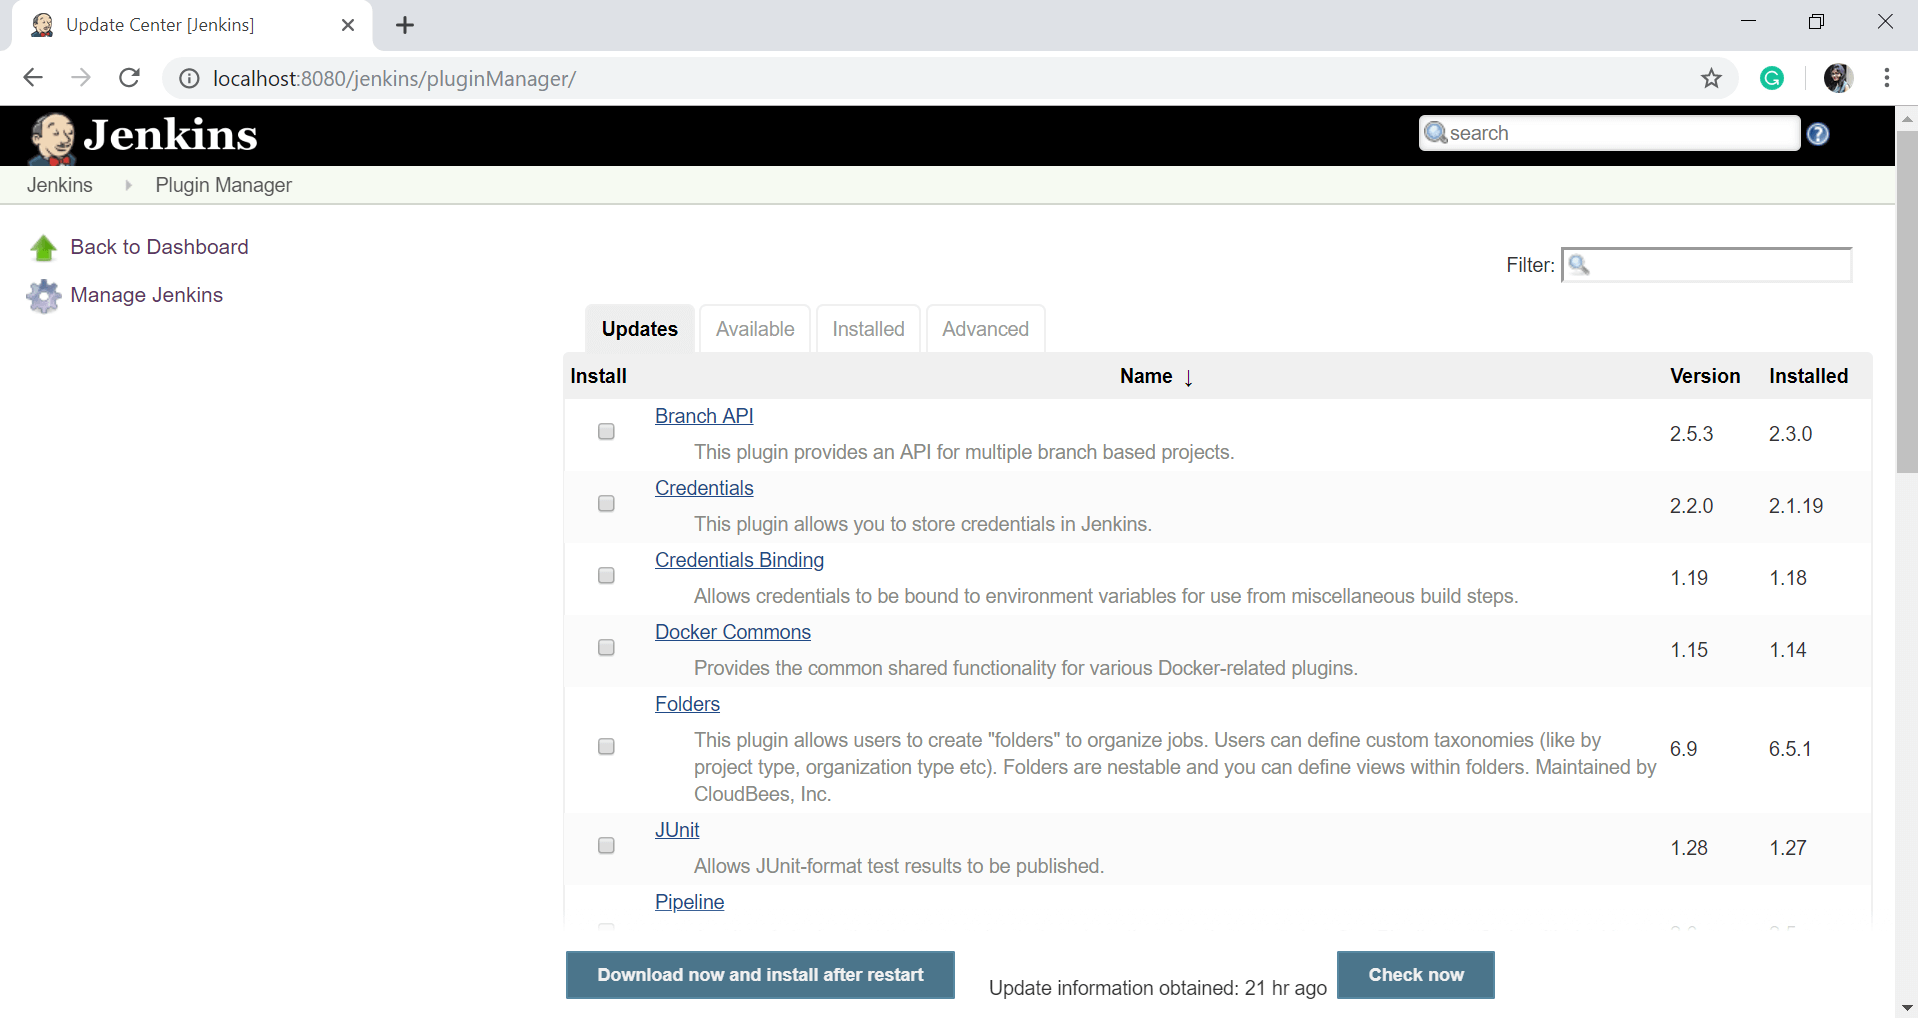The height and width of the screenshot is (1018, 1918).
Task: Stay on the Updates tab
Action: [x=640, y=329]
